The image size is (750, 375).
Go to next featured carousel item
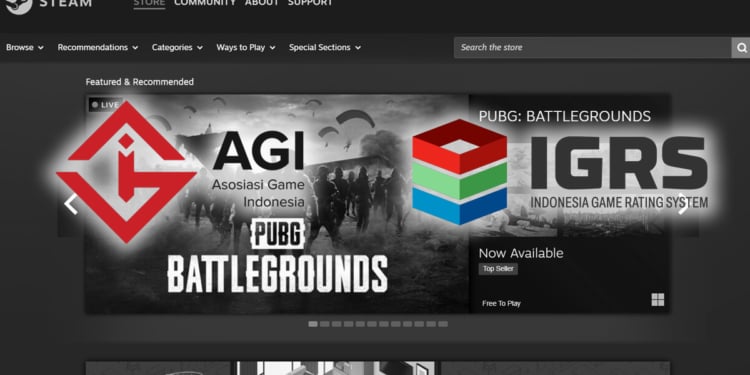pos(684,204)
